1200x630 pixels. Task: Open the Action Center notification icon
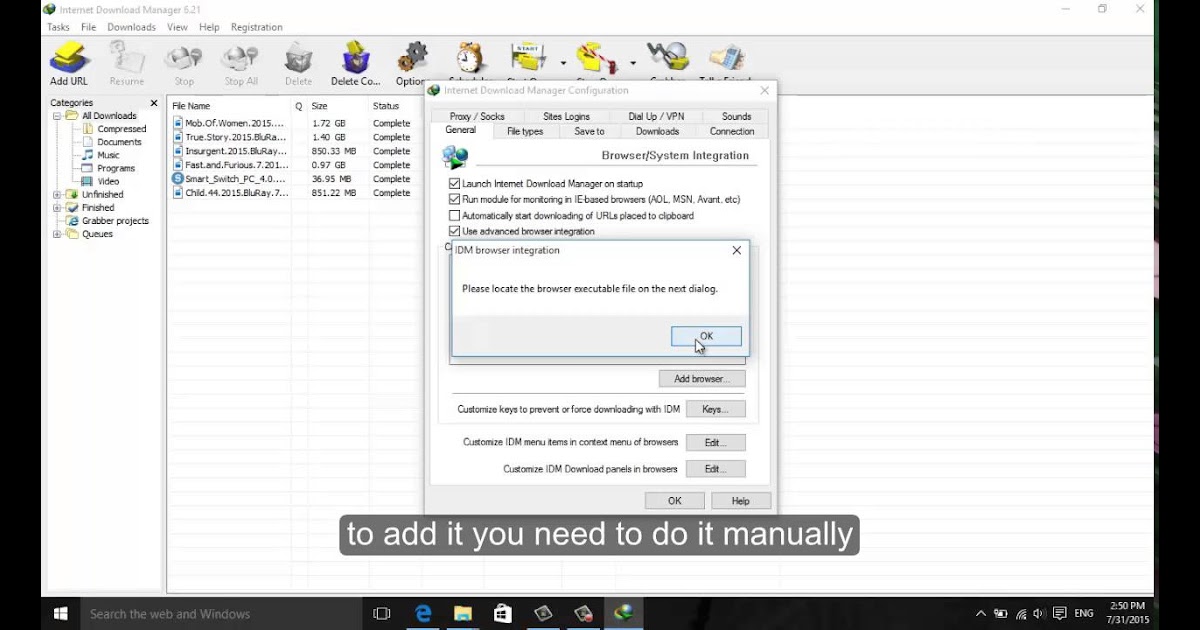click(1059, 613)
